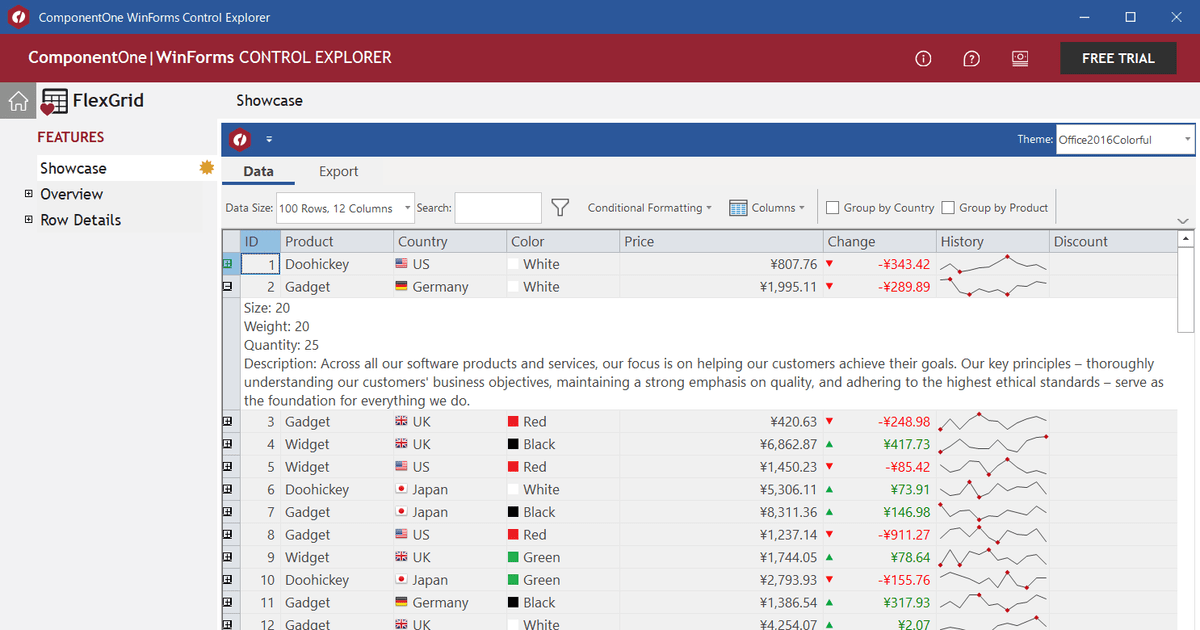Switch to the Export tab
The height and width of the screenshot is (630, 1200).
click(339, 171)
